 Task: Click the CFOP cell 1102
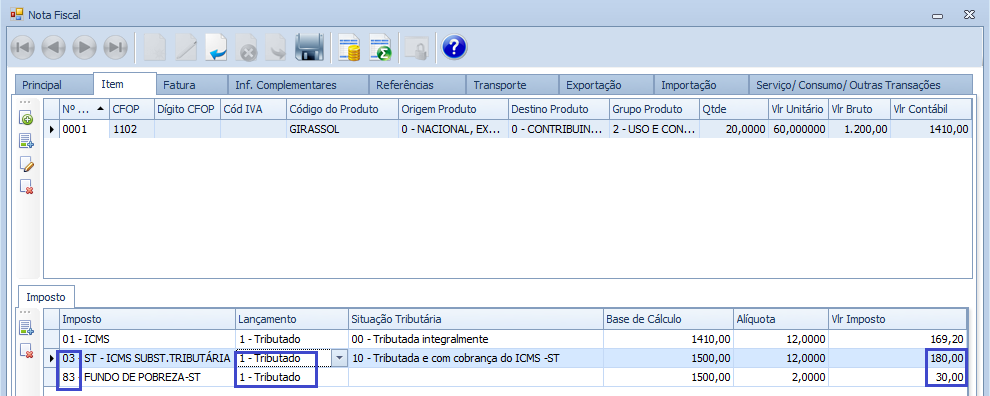coord(131,129)
